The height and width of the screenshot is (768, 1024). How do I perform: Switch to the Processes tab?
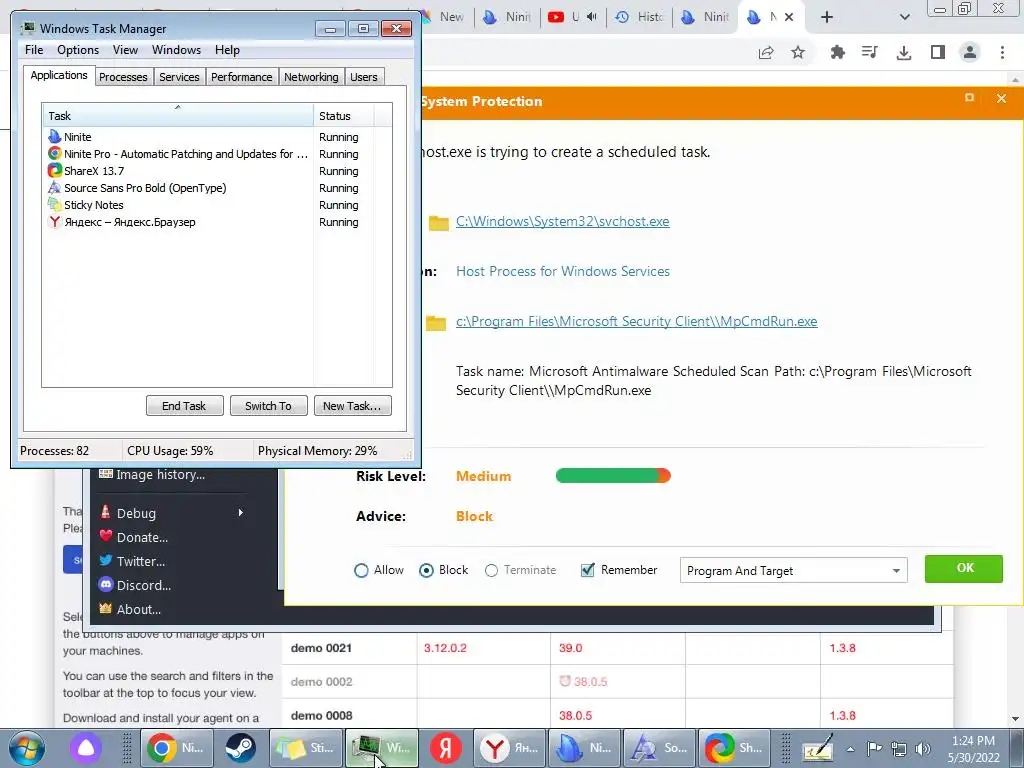point(123,77)
